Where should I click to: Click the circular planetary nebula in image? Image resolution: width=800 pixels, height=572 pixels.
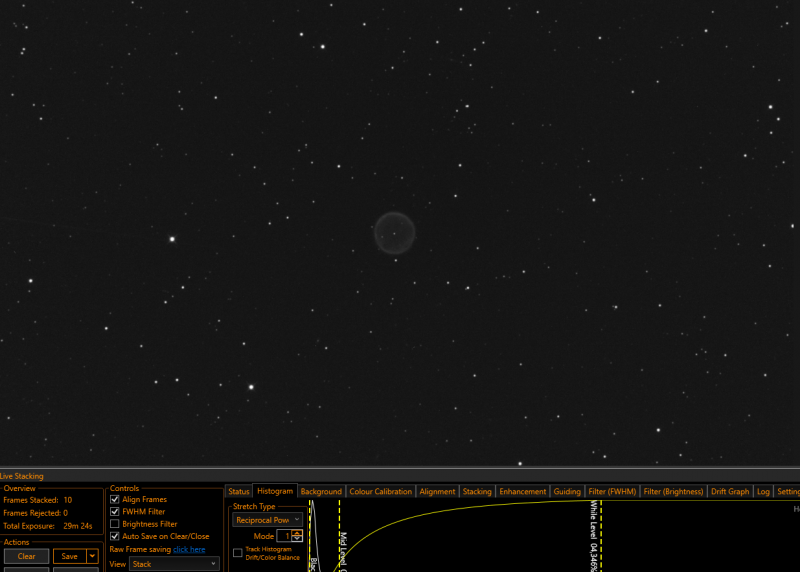click(x=394, y=233)
